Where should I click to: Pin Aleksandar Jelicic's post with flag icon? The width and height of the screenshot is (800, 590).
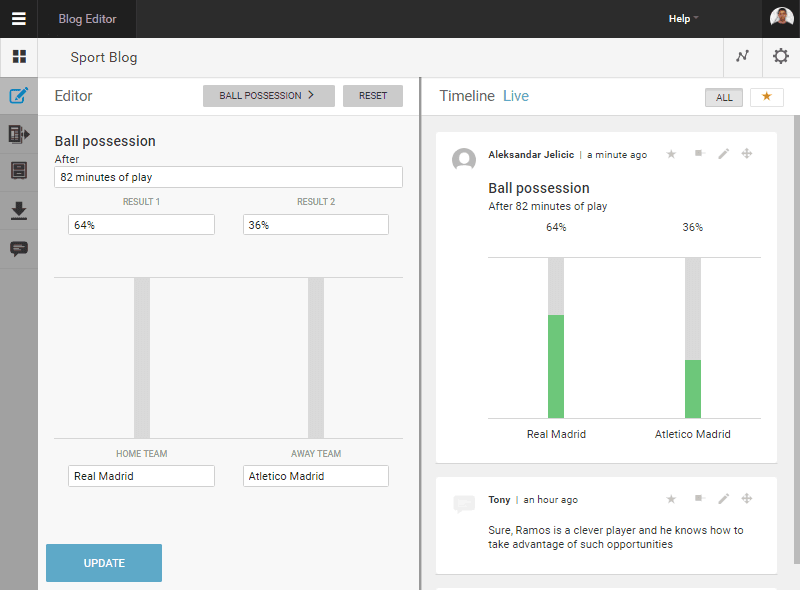click(699, 153)
